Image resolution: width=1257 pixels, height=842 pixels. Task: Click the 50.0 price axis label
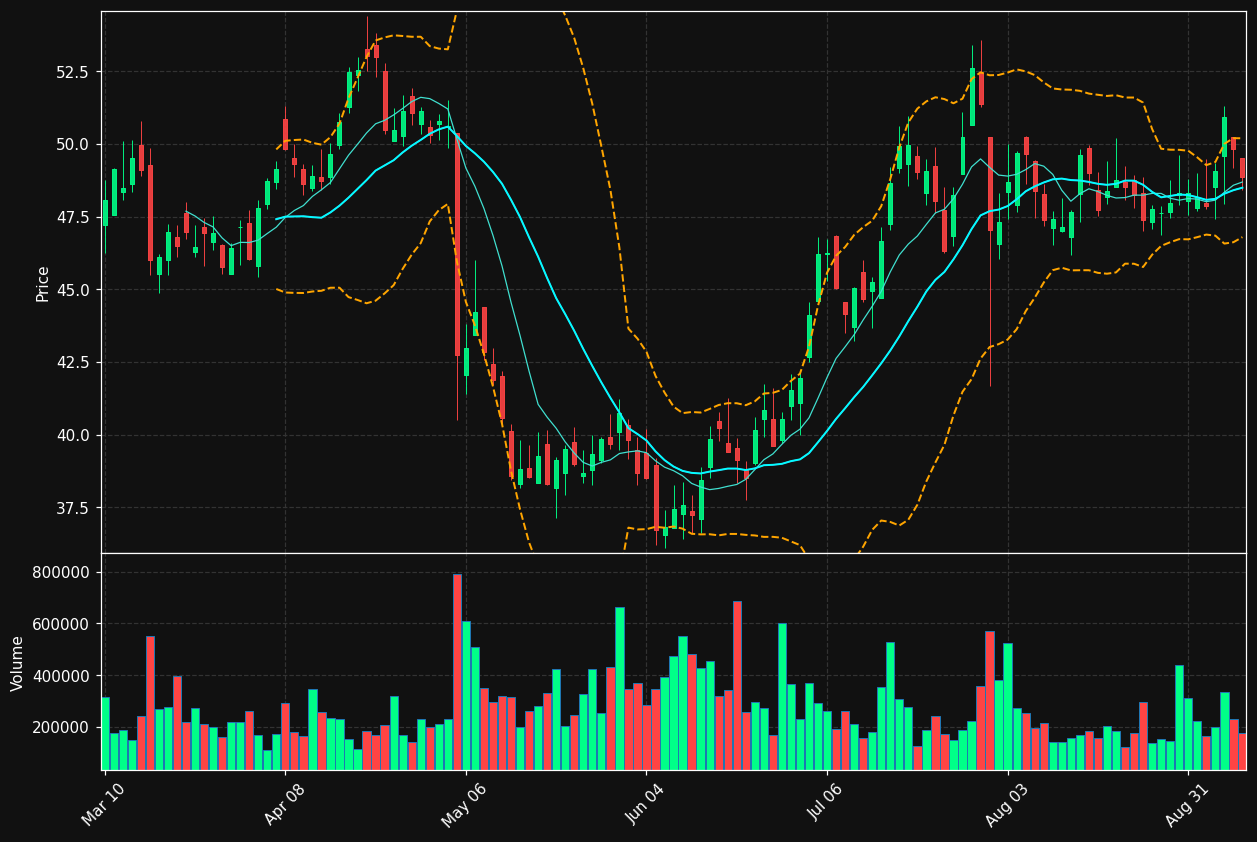point(73,145)
